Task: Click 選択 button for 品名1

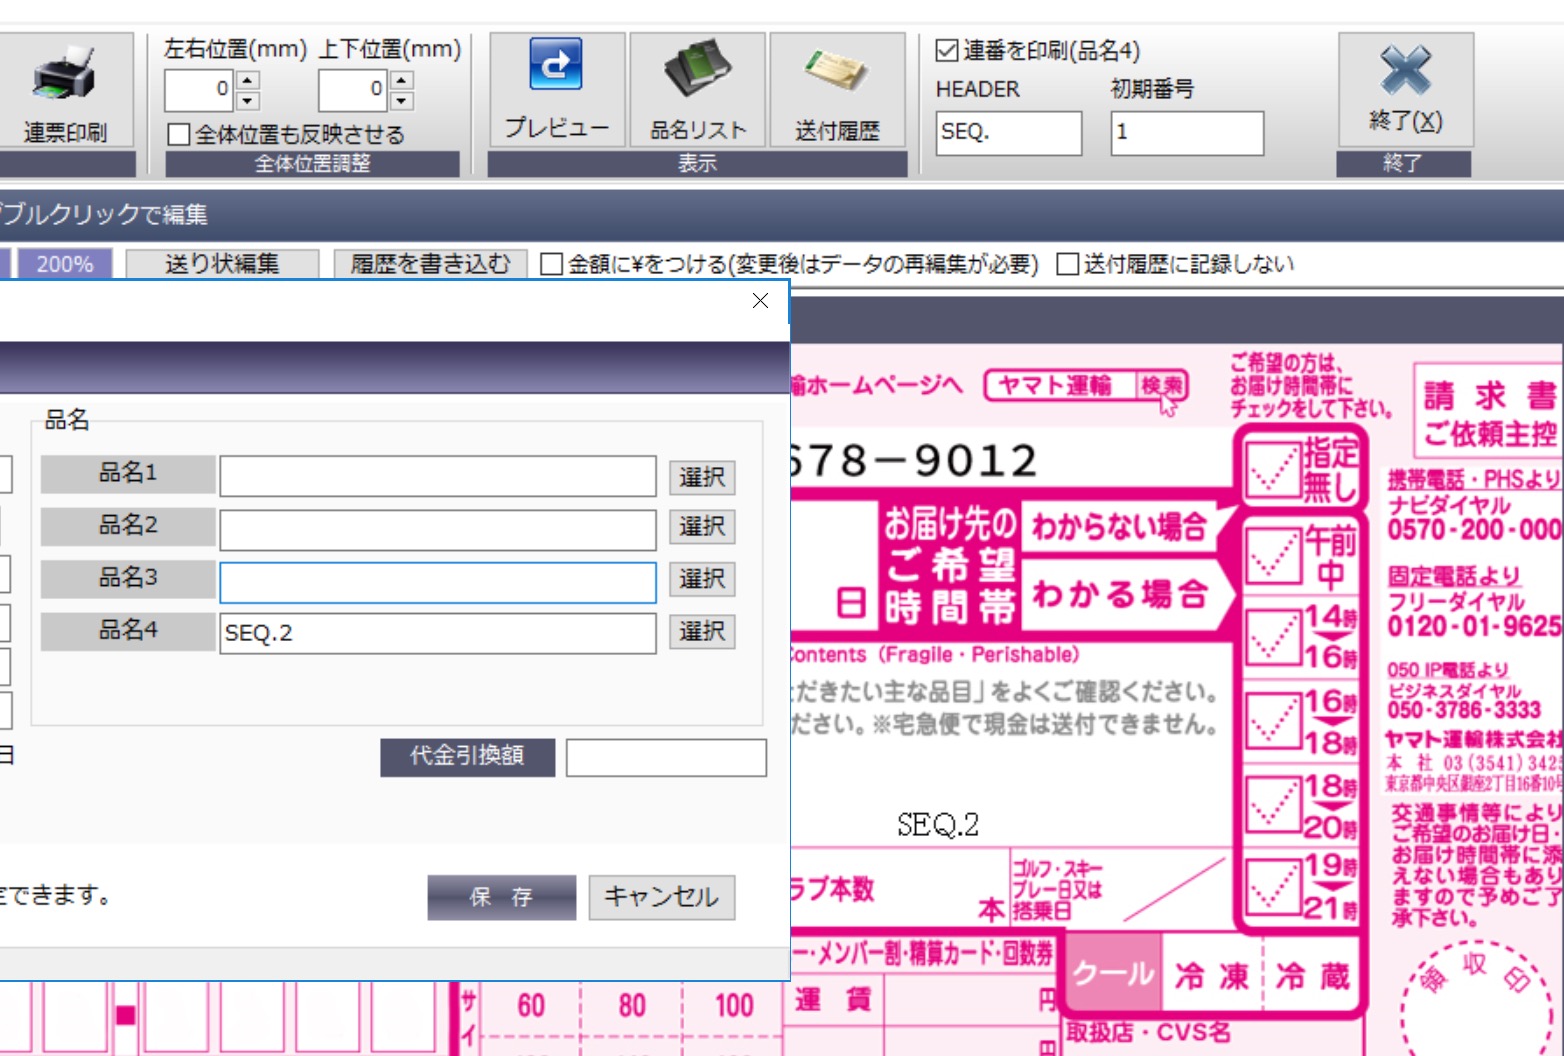Action: 702,477
